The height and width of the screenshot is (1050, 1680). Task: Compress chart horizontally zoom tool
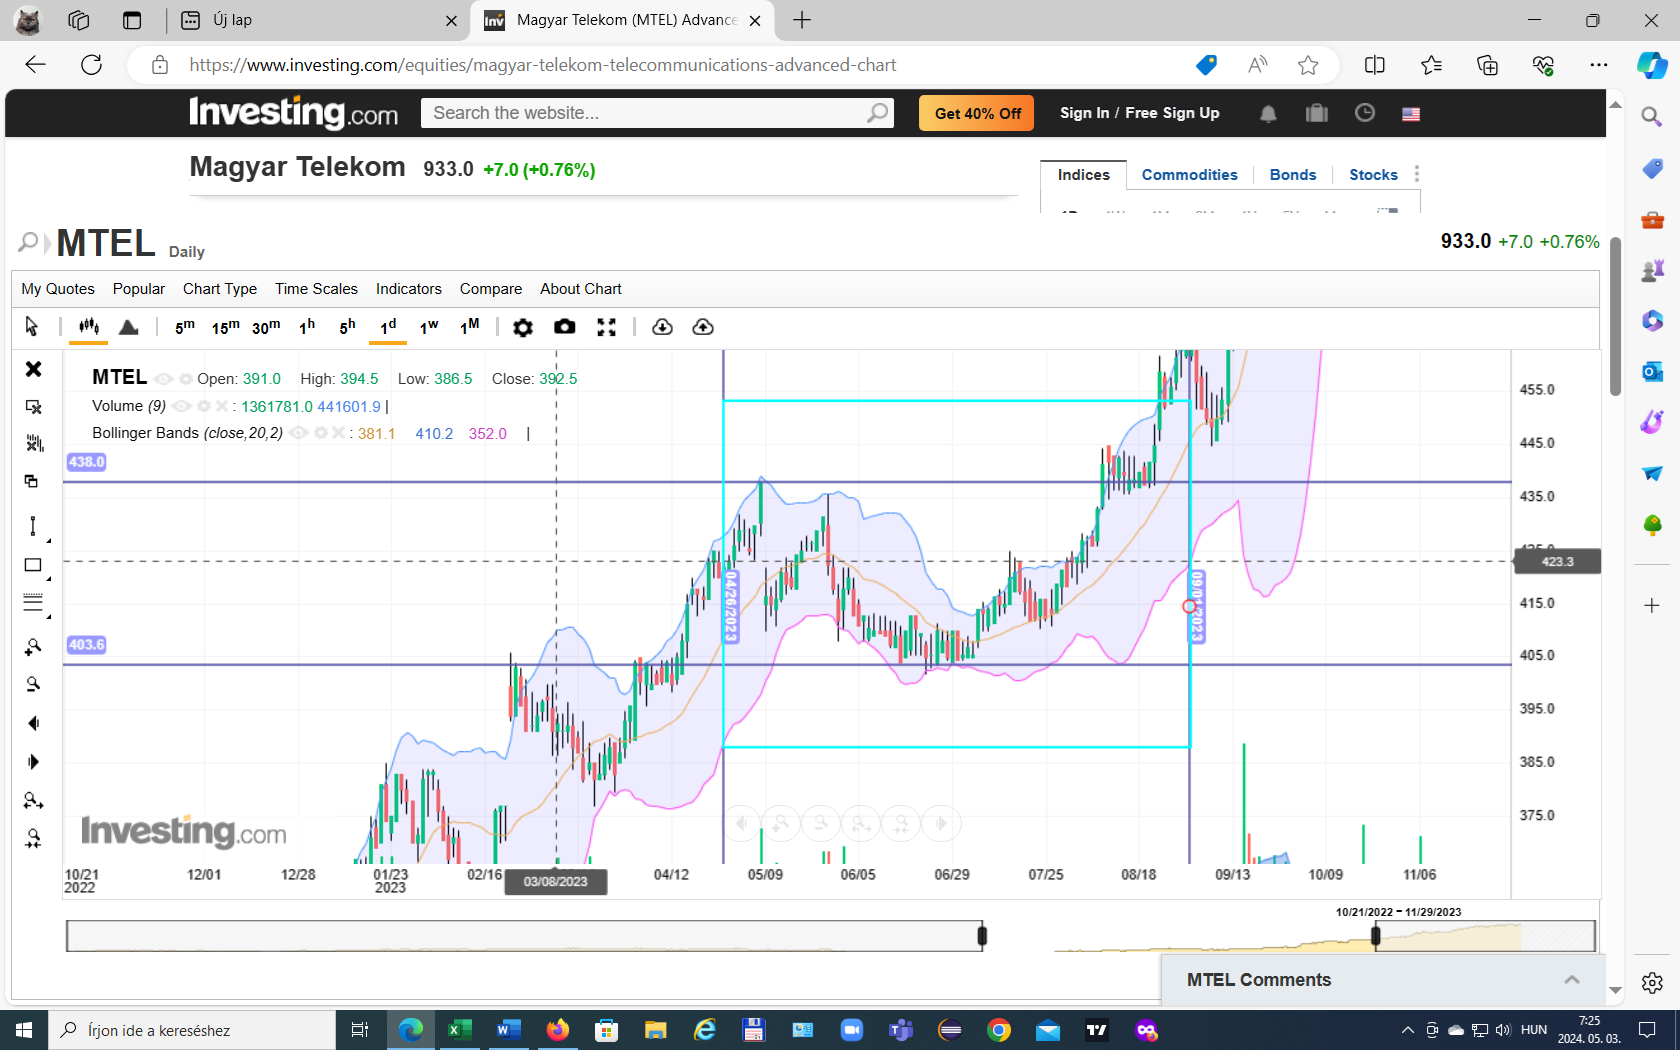pyautogui.click(x=33, y=838)
